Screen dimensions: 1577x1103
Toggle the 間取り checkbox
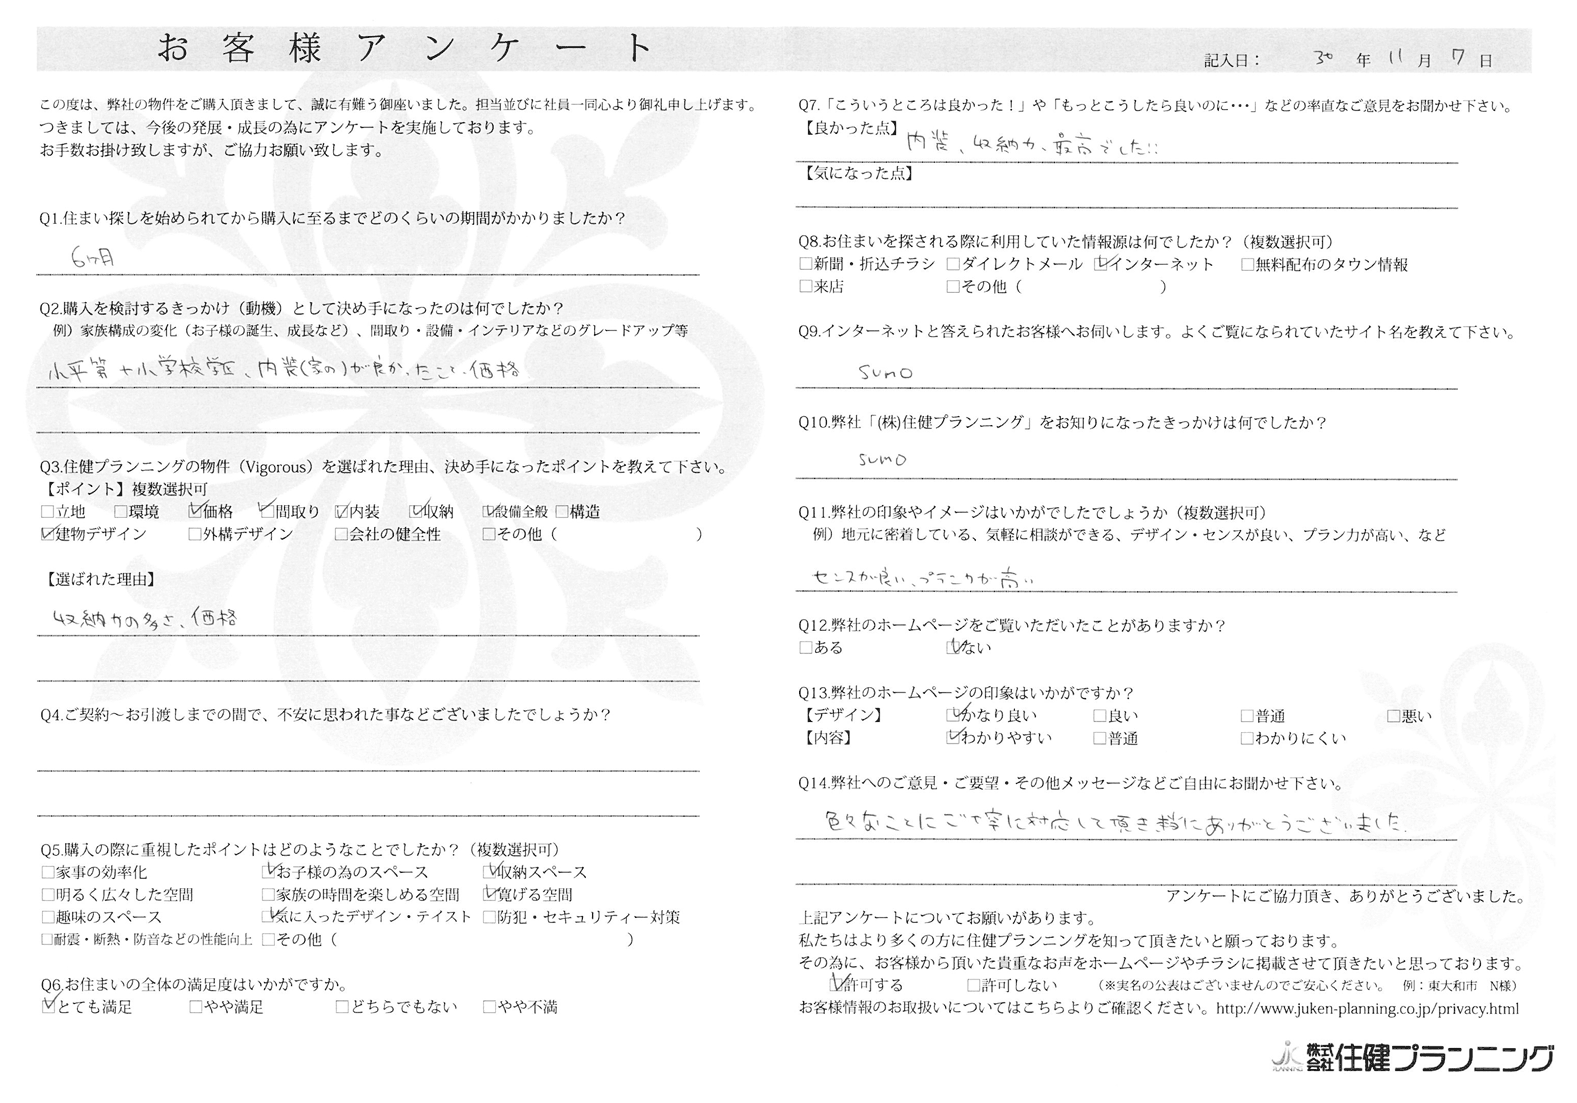(267, 512)
